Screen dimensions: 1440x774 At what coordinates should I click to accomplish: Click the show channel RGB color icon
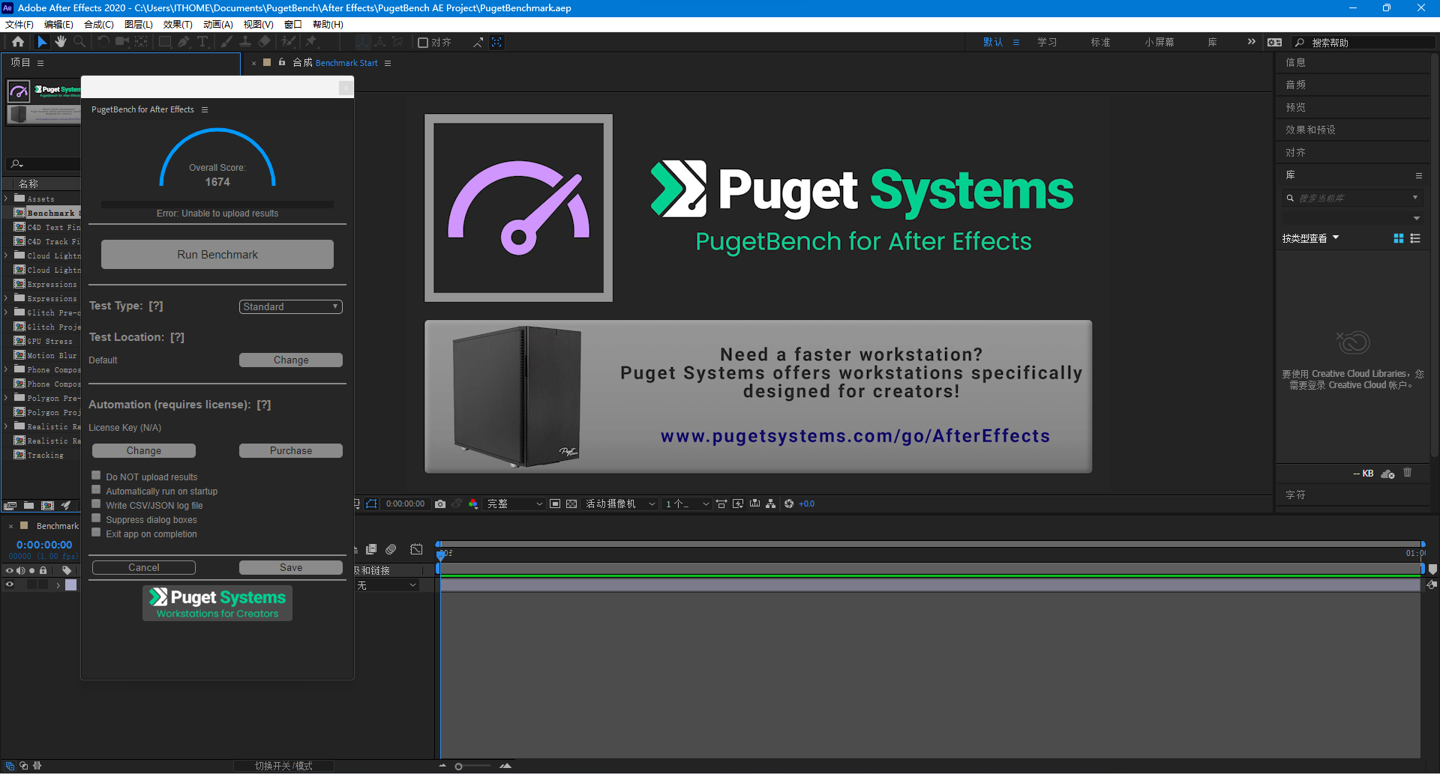473,504
